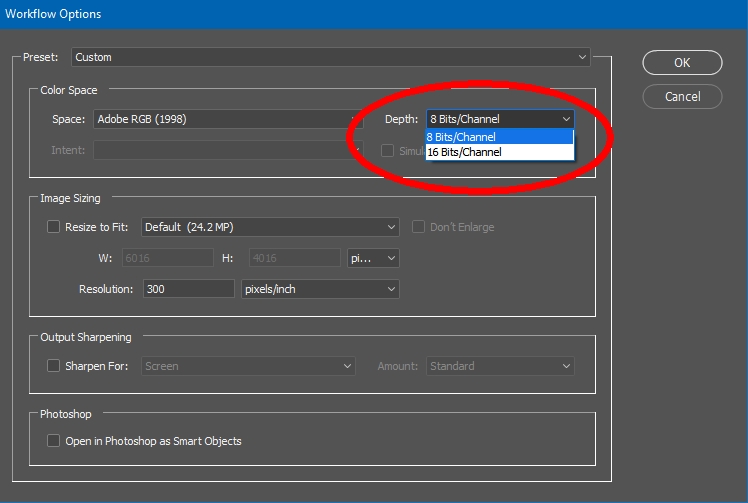Open the pixels/inch units dropdown
Screen dimensions: 748x503
[x=320, y=289]
